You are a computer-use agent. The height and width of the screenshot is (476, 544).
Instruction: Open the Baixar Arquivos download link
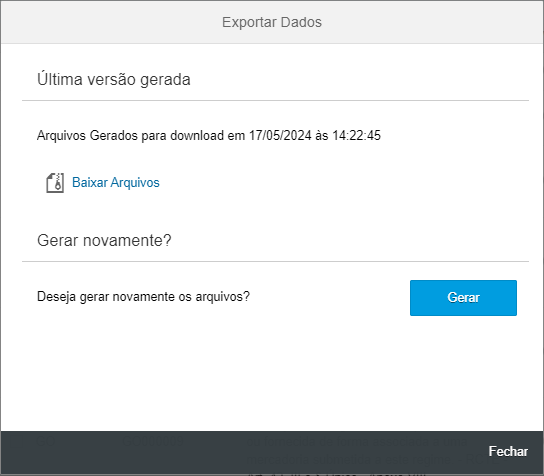point(116,182)
